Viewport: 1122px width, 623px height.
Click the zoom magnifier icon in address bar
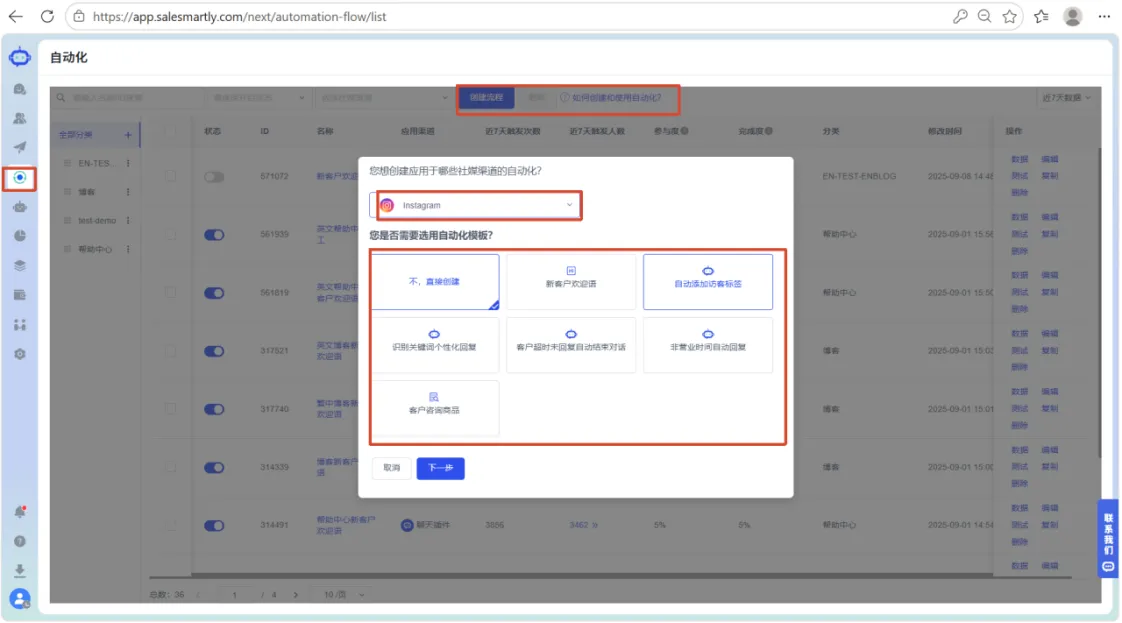coord(985,16)
